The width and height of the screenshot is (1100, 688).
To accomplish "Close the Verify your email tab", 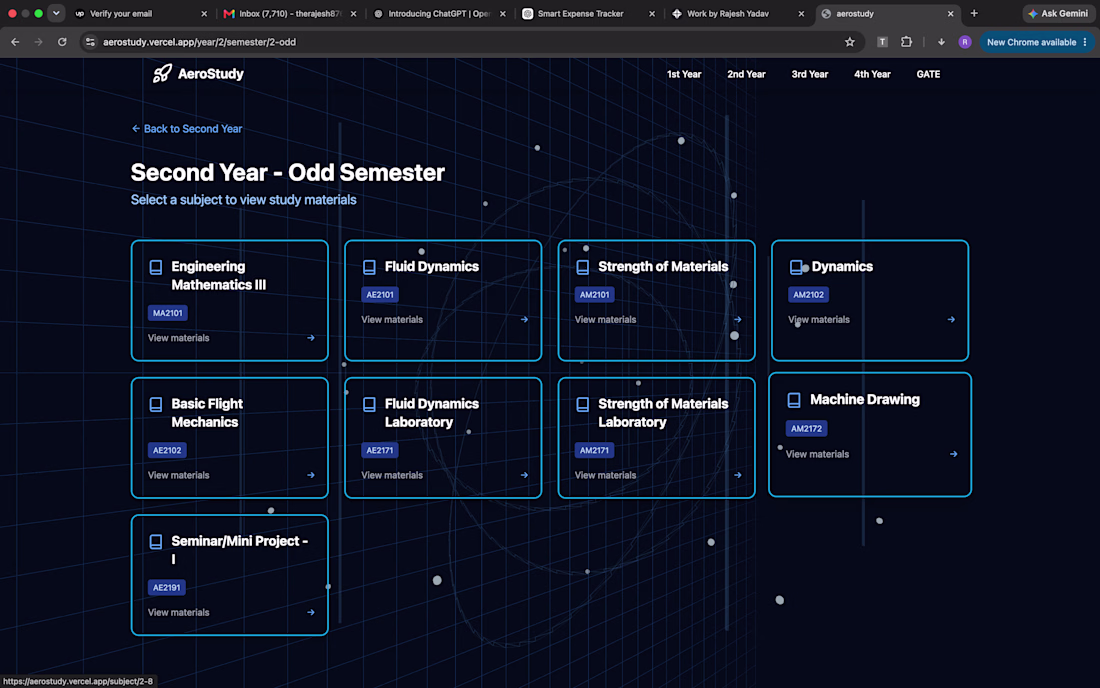I will point(204,13).
